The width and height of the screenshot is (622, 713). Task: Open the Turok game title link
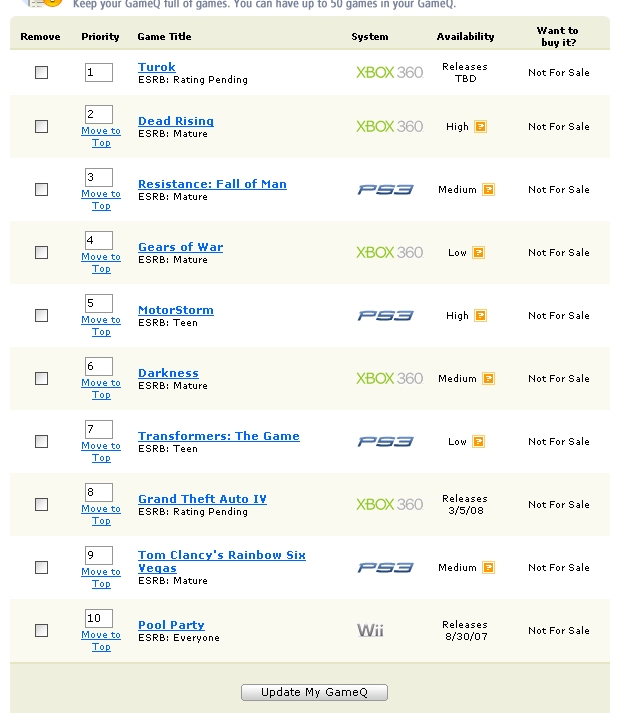156,67
